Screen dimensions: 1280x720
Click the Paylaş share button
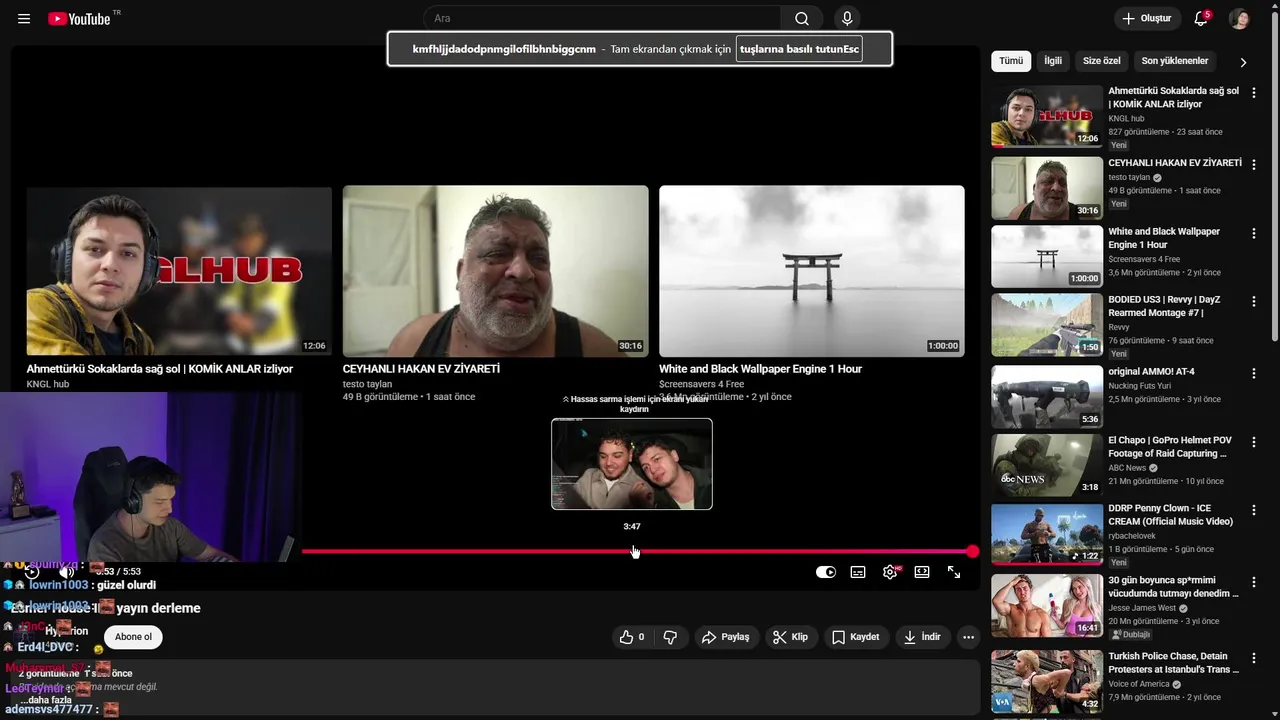pyautogui.click(x=726, y=637)
